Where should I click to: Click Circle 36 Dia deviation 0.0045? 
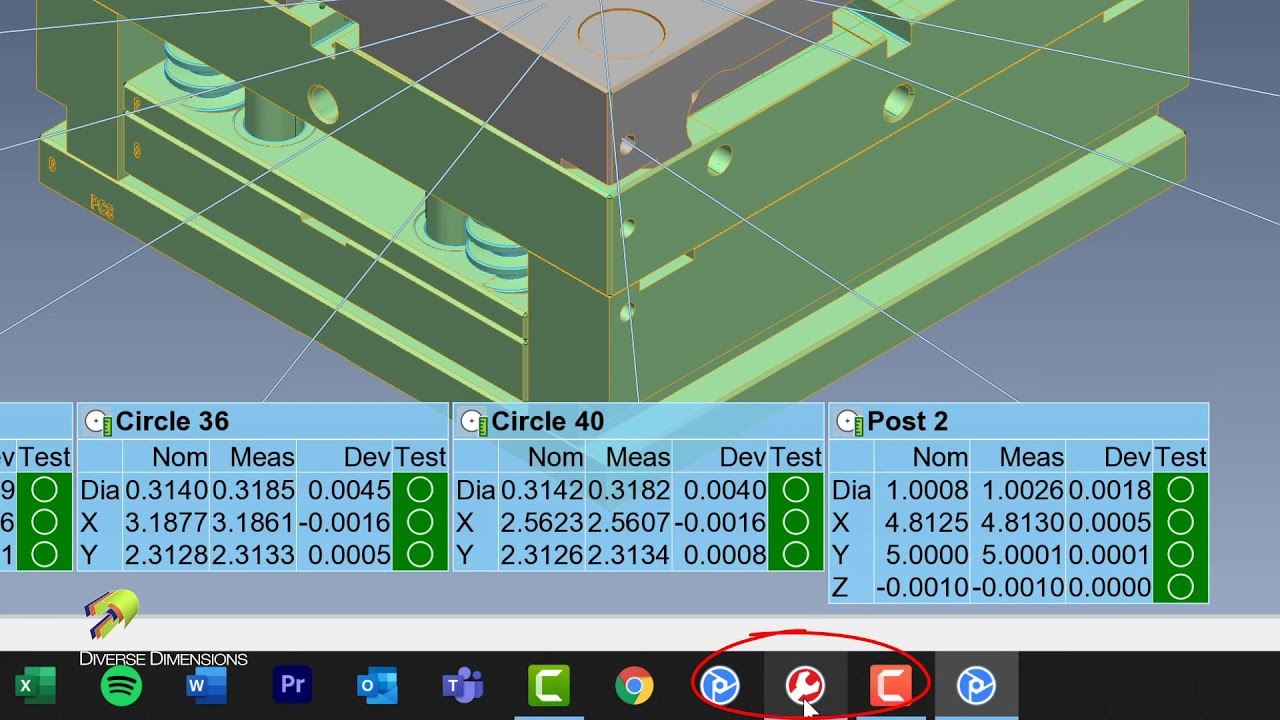click(349, 490)
